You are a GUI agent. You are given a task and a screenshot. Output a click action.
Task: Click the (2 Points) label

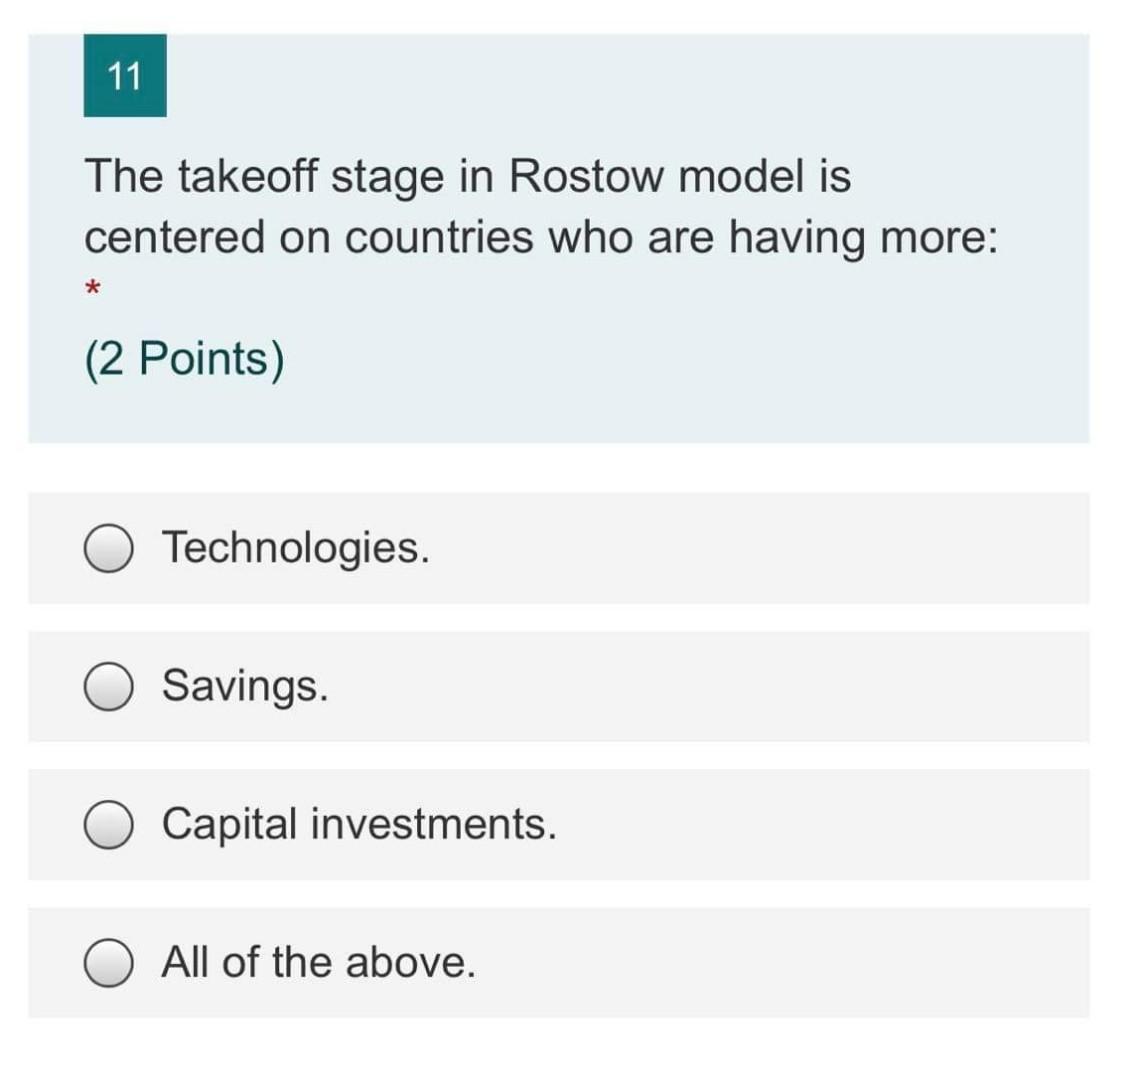pos(183,358)
